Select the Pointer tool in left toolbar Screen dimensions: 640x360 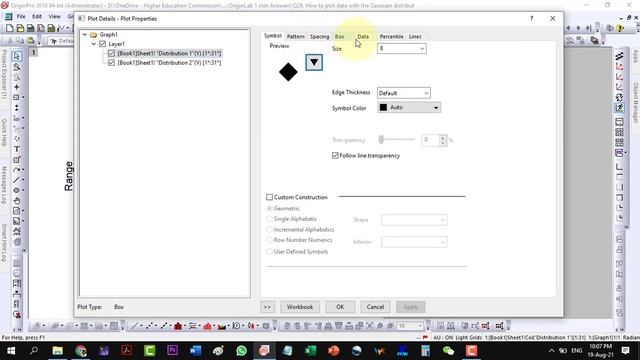17,56
